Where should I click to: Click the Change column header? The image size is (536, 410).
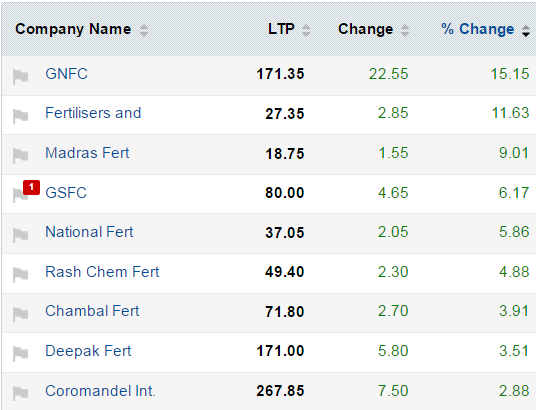click(365, 29)
